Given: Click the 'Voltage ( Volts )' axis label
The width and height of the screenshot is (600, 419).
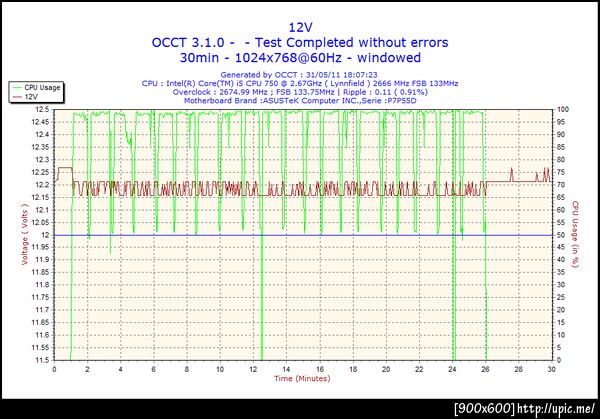Looking at the screenshot, I should pyautogui.click(x=25, y=234).
